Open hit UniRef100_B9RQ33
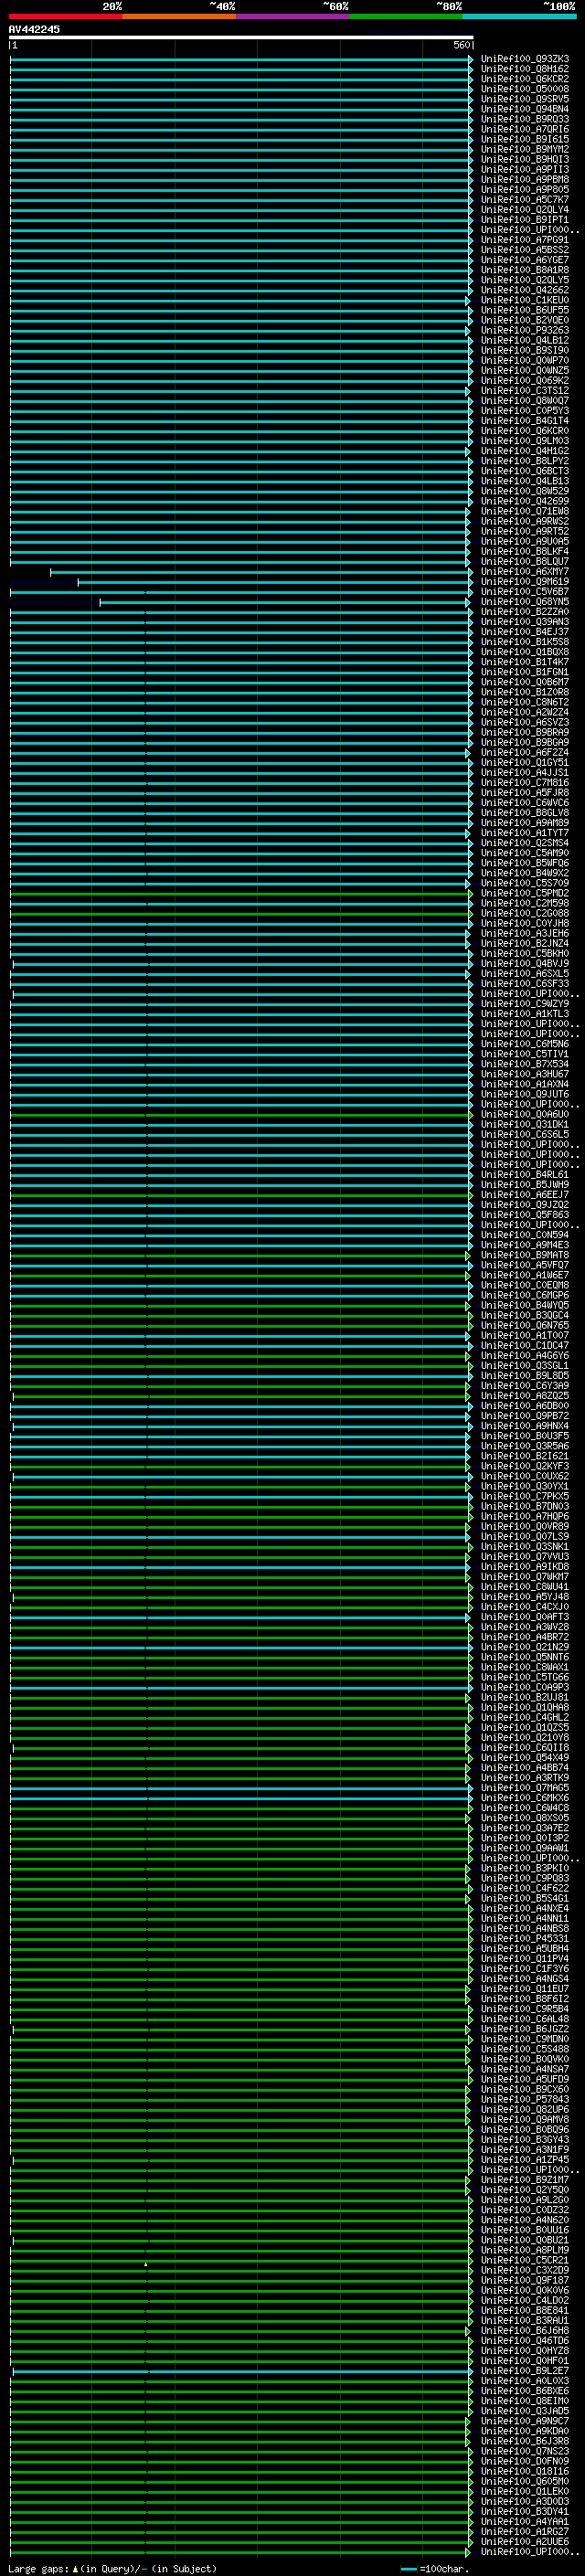Viewport: 585px width, 2576px height. (x=525, y=119)
